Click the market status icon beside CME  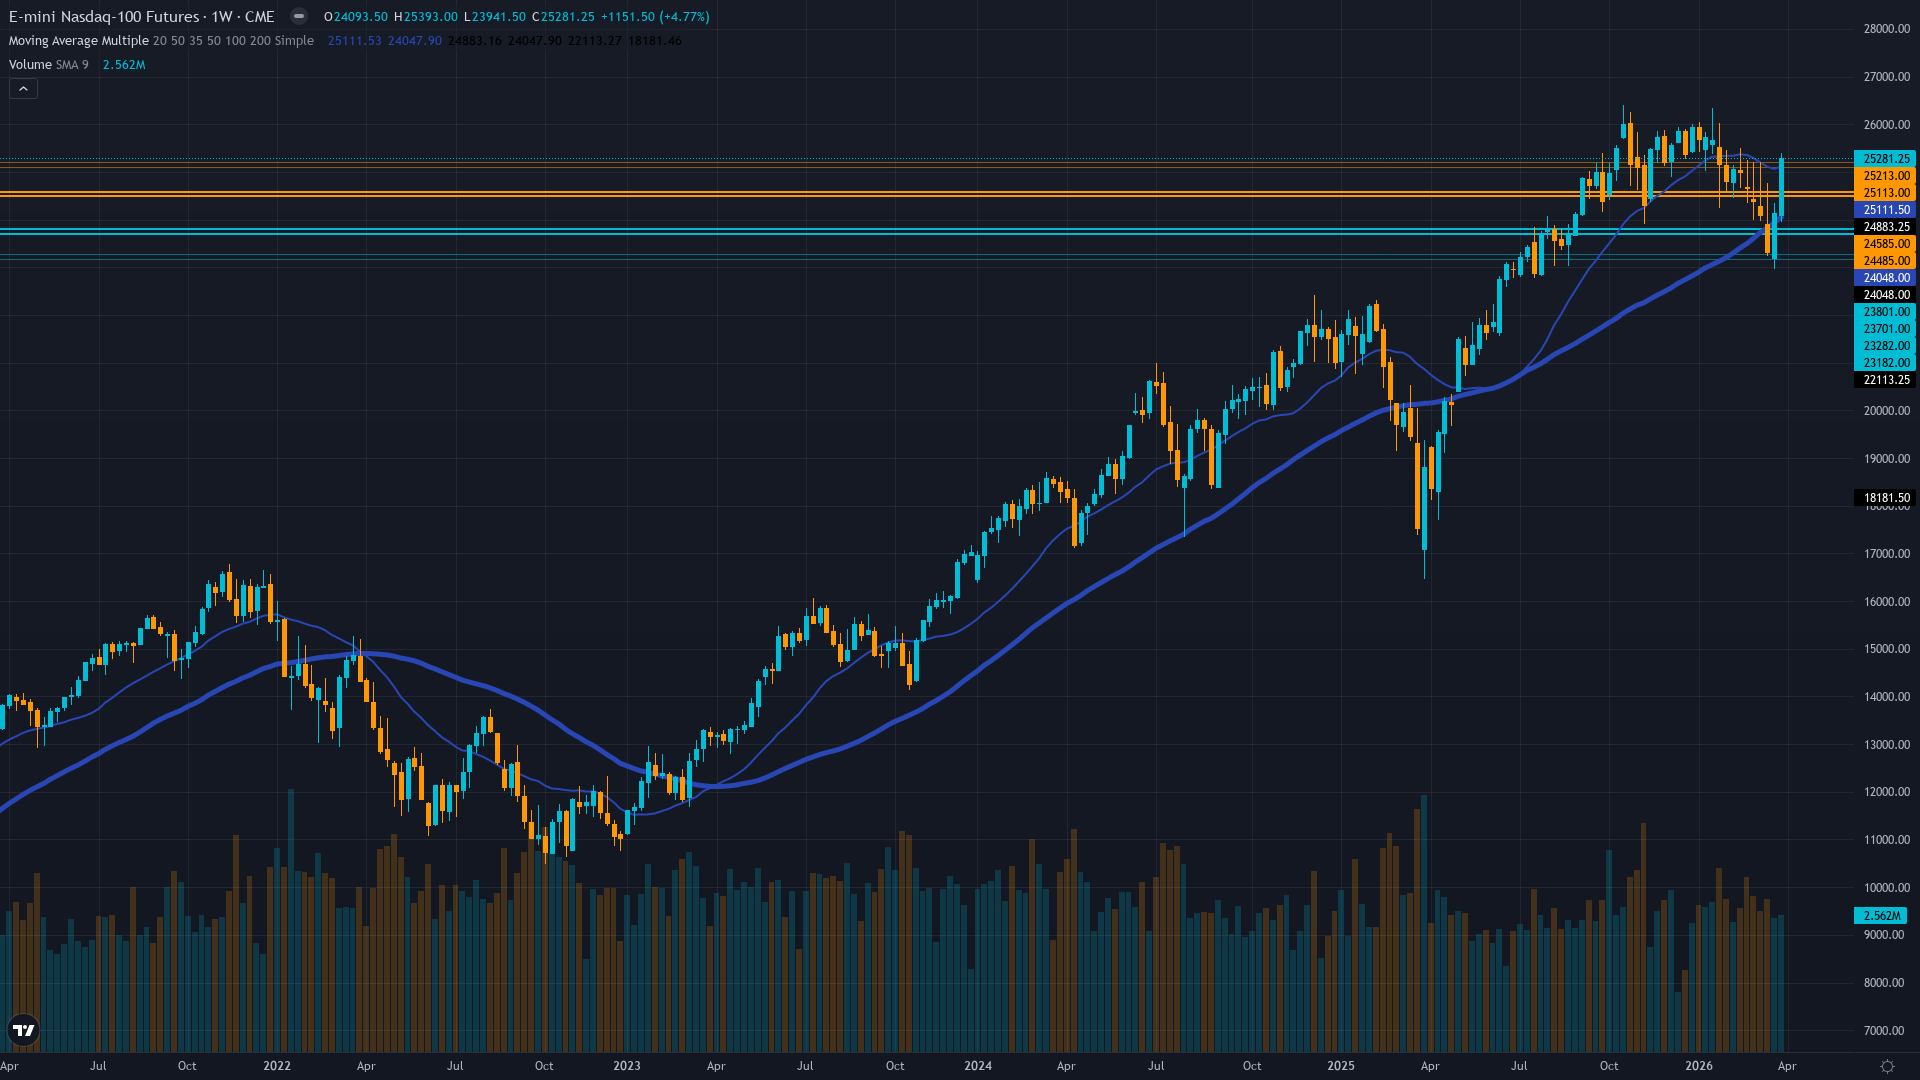(299, 16)
